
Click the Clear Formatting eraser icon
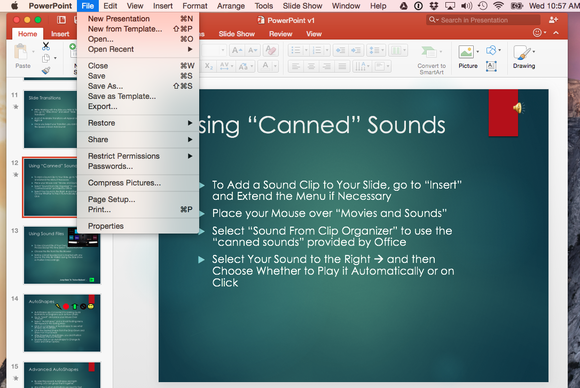coord(270,50)
